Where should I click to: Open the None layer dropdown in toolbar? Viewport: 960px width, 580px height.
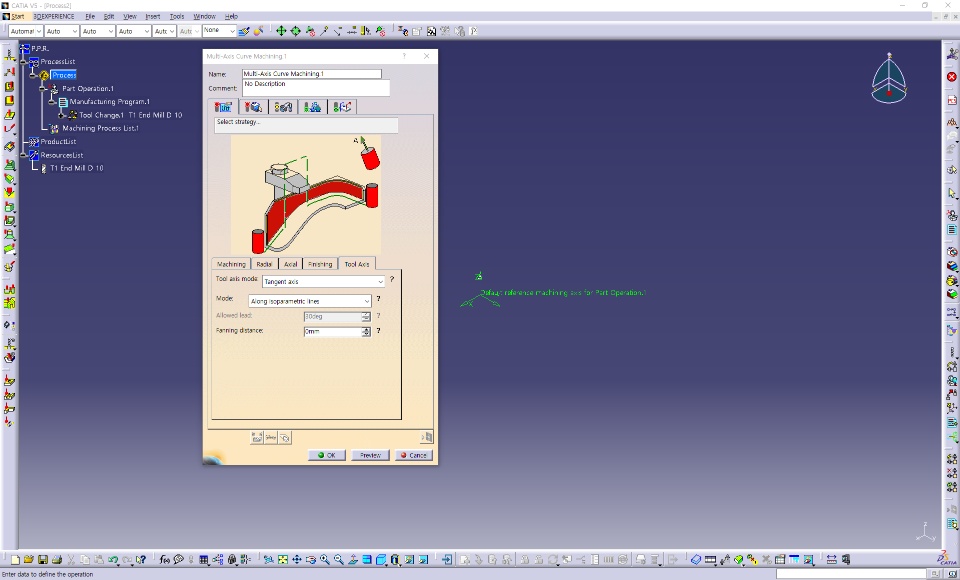pyautogui.click(x=219, y=31)
